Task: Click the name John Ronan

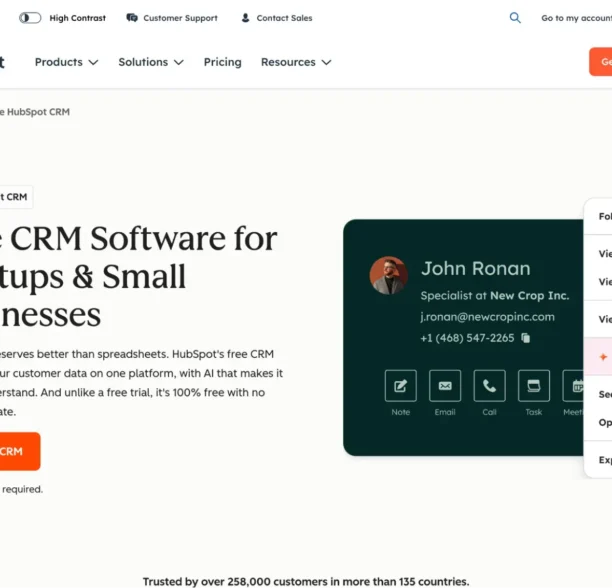Action: (475, 268)
